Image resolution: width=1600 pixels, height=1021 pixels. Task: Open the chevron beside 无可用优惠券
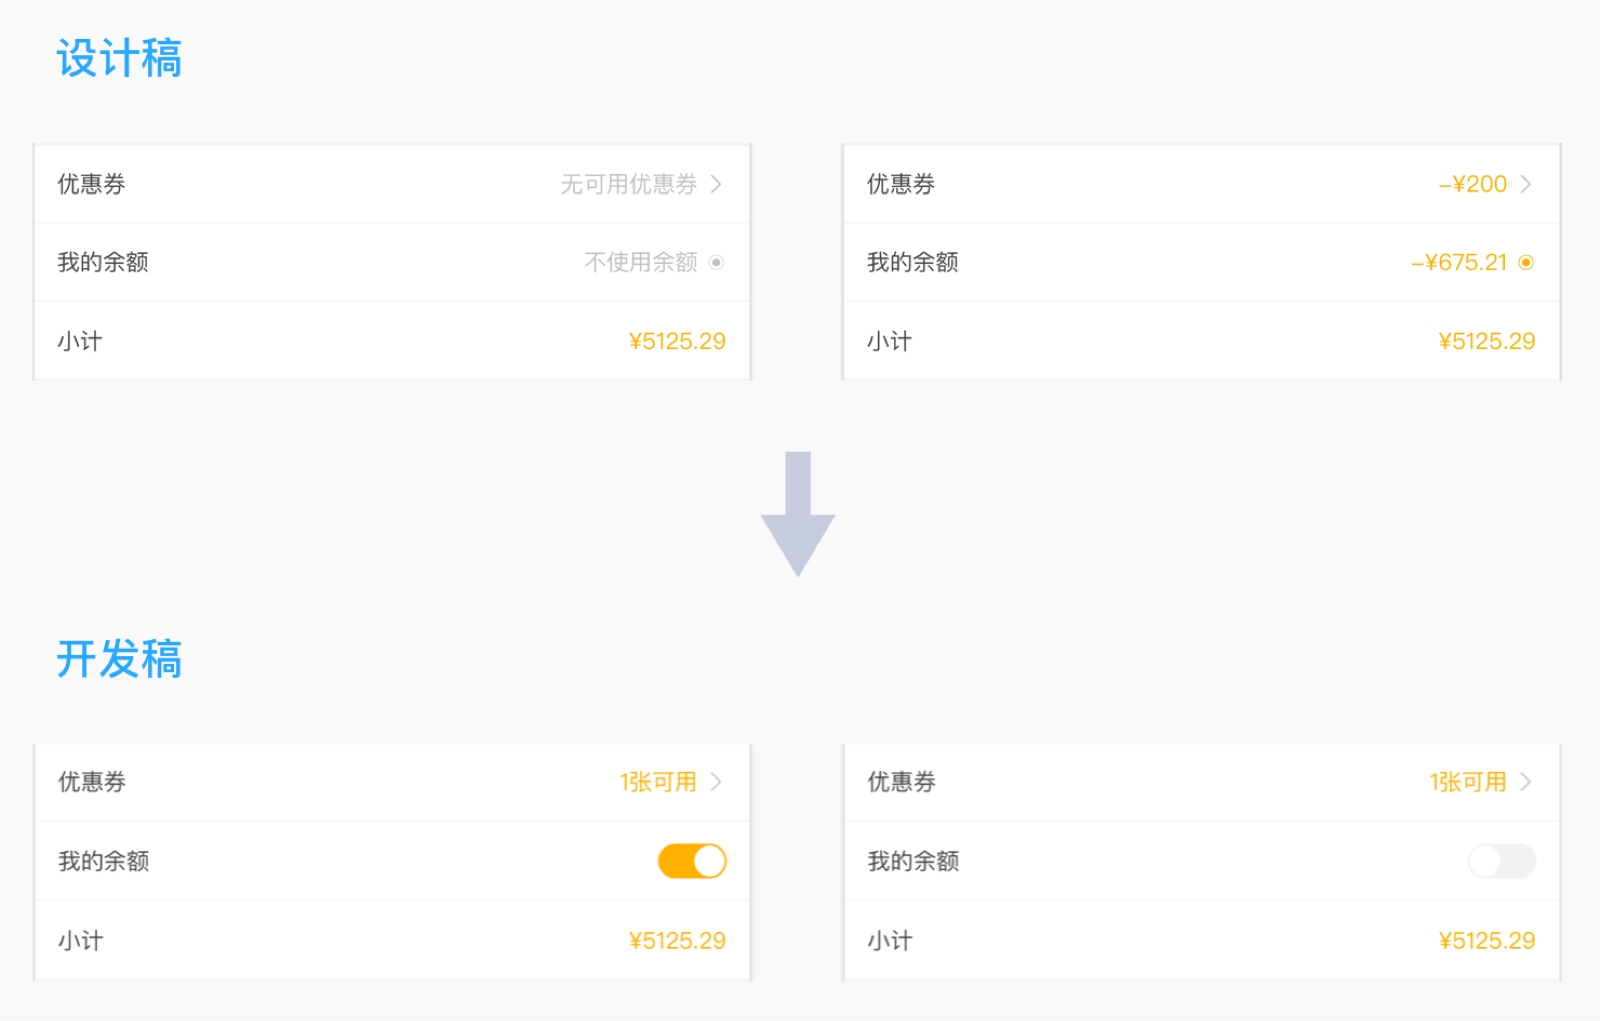click(x=716, y=184)
